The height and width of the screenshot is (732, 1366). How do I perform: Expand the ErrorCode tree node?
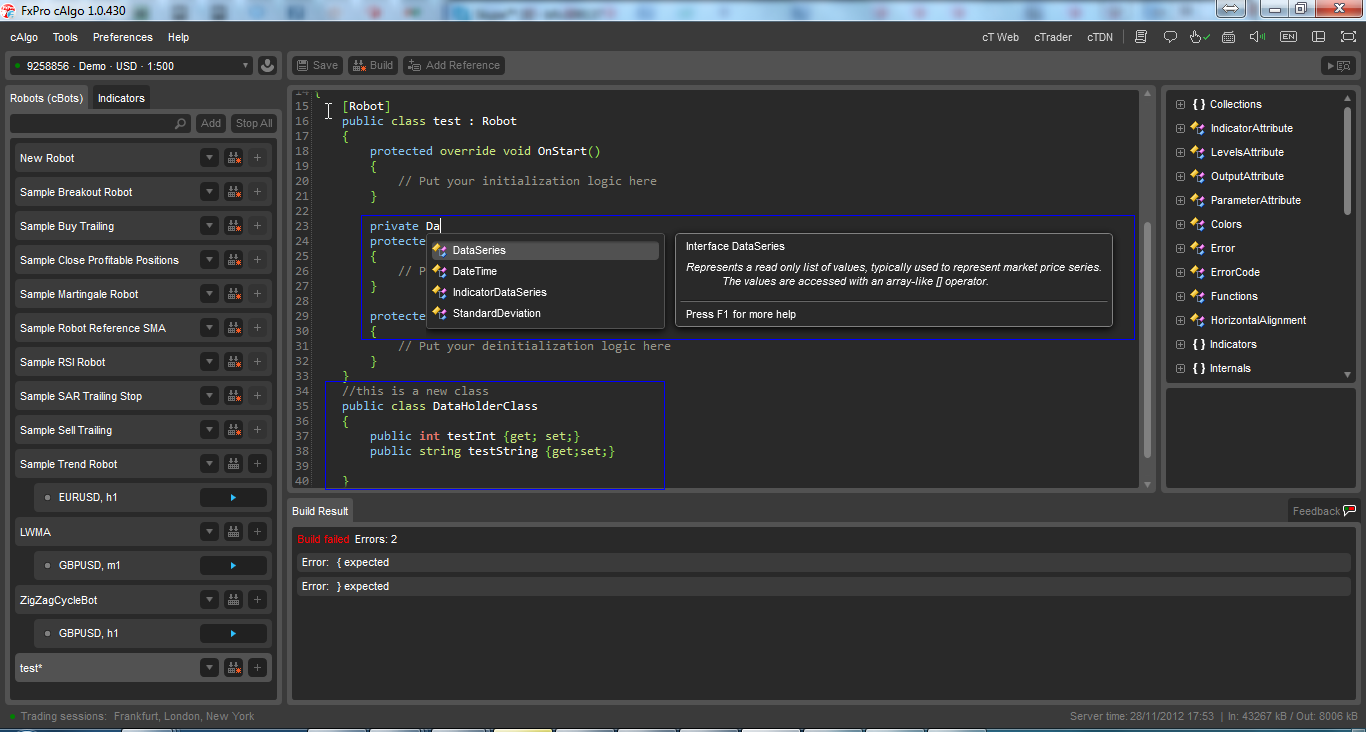click(1180, 272)
